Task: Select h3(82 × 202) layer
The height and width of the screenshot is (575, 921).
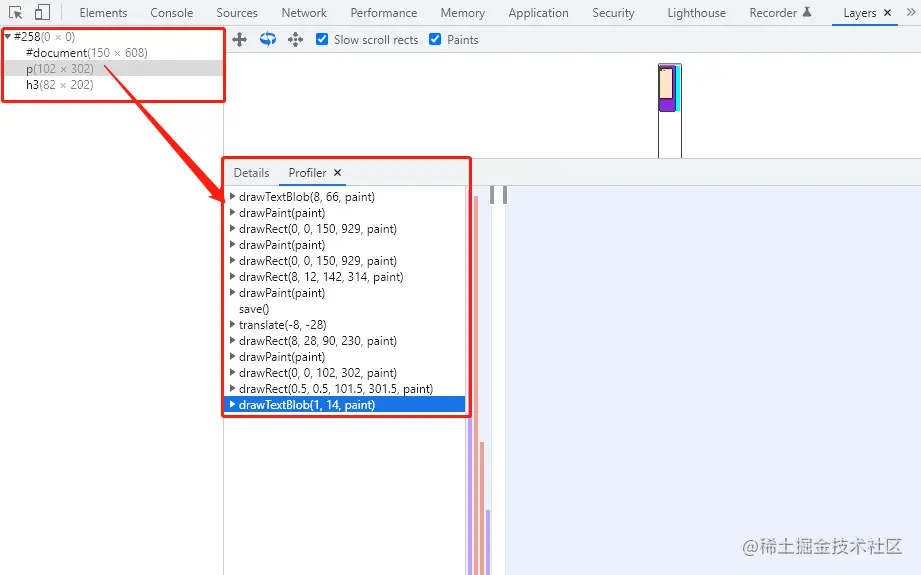Action: click(x=59, y=85)
